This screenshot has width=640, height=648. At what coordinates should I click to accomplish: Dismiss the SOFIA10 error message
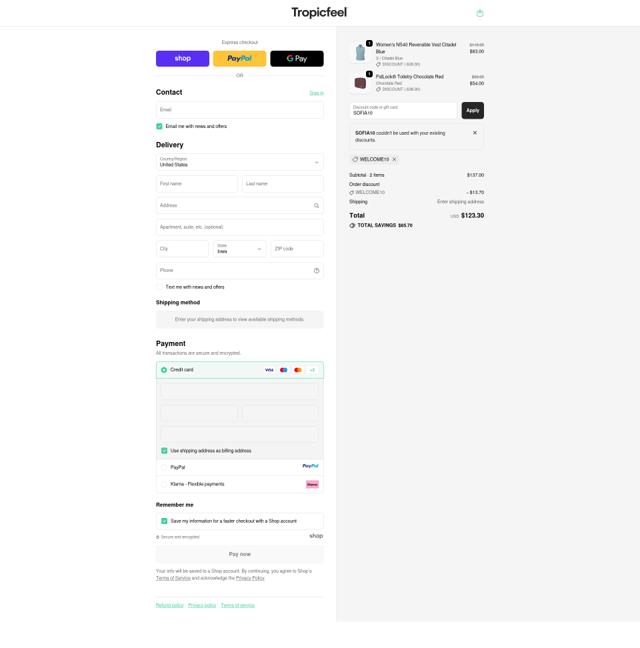[475, 133]
